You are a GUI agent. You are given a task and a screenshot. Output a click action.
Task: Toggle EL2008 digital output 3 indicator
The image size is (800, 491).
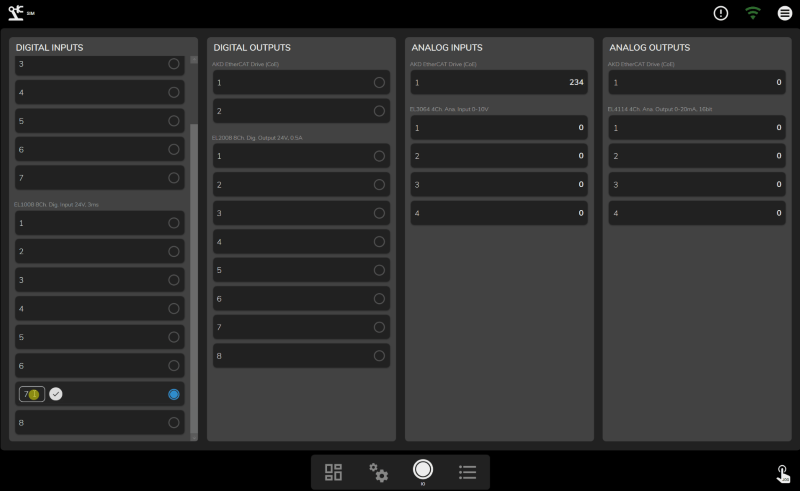tap(379, 213)
